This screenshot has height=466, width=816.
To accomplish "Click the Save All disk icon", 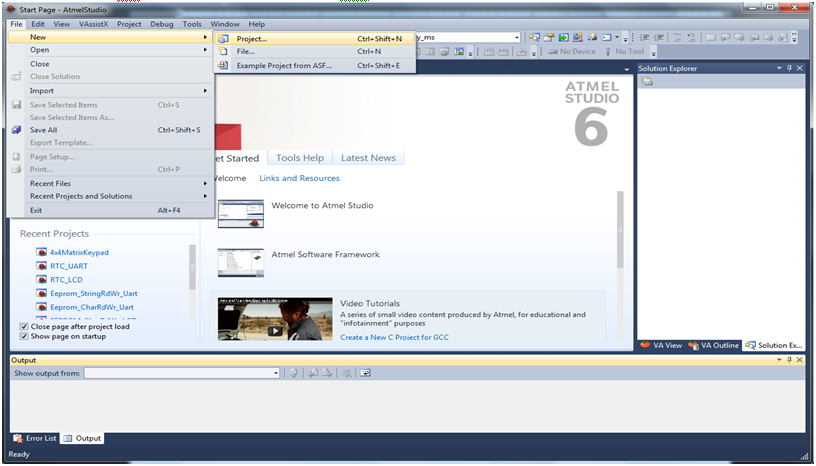I will click(x=17, y=130).
